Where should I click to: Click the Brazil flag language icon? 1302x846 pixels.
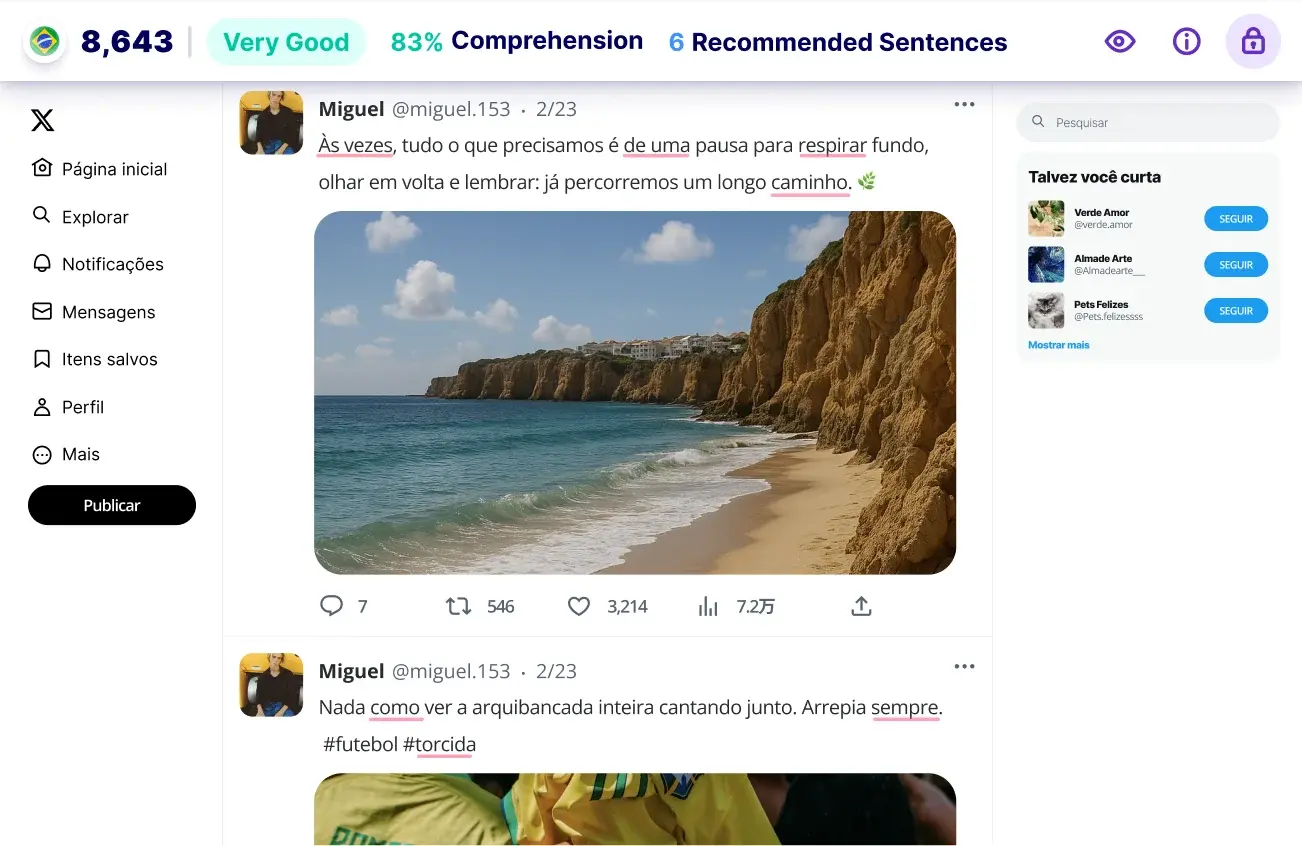pyautogui.click(x=44, y=42)
